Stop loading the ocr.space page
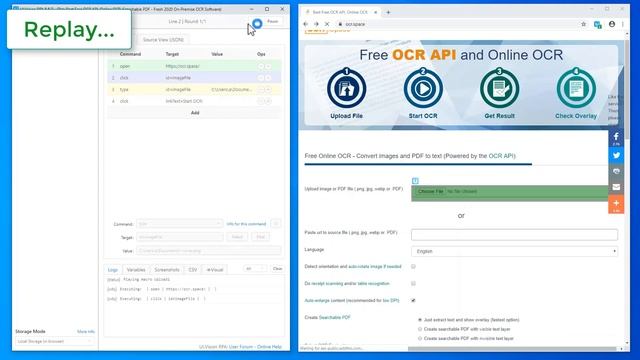 tap(327, 24)
